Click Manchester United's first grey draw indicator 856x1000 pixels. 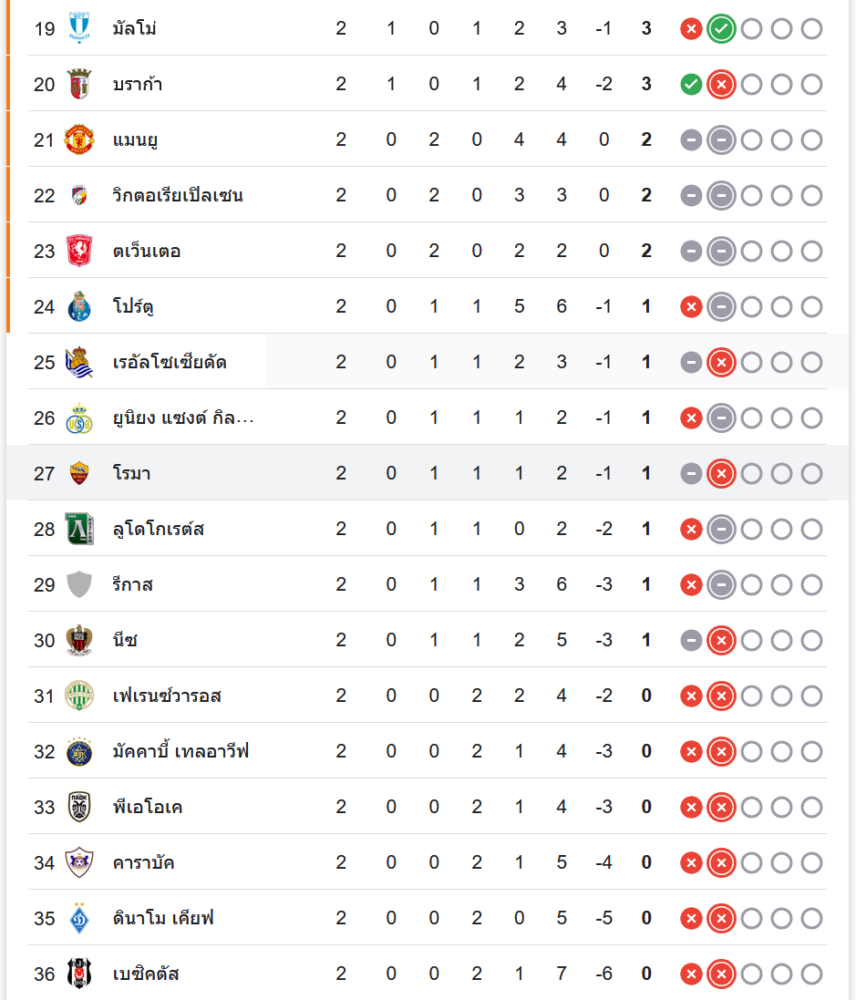[x=690, y=140]
